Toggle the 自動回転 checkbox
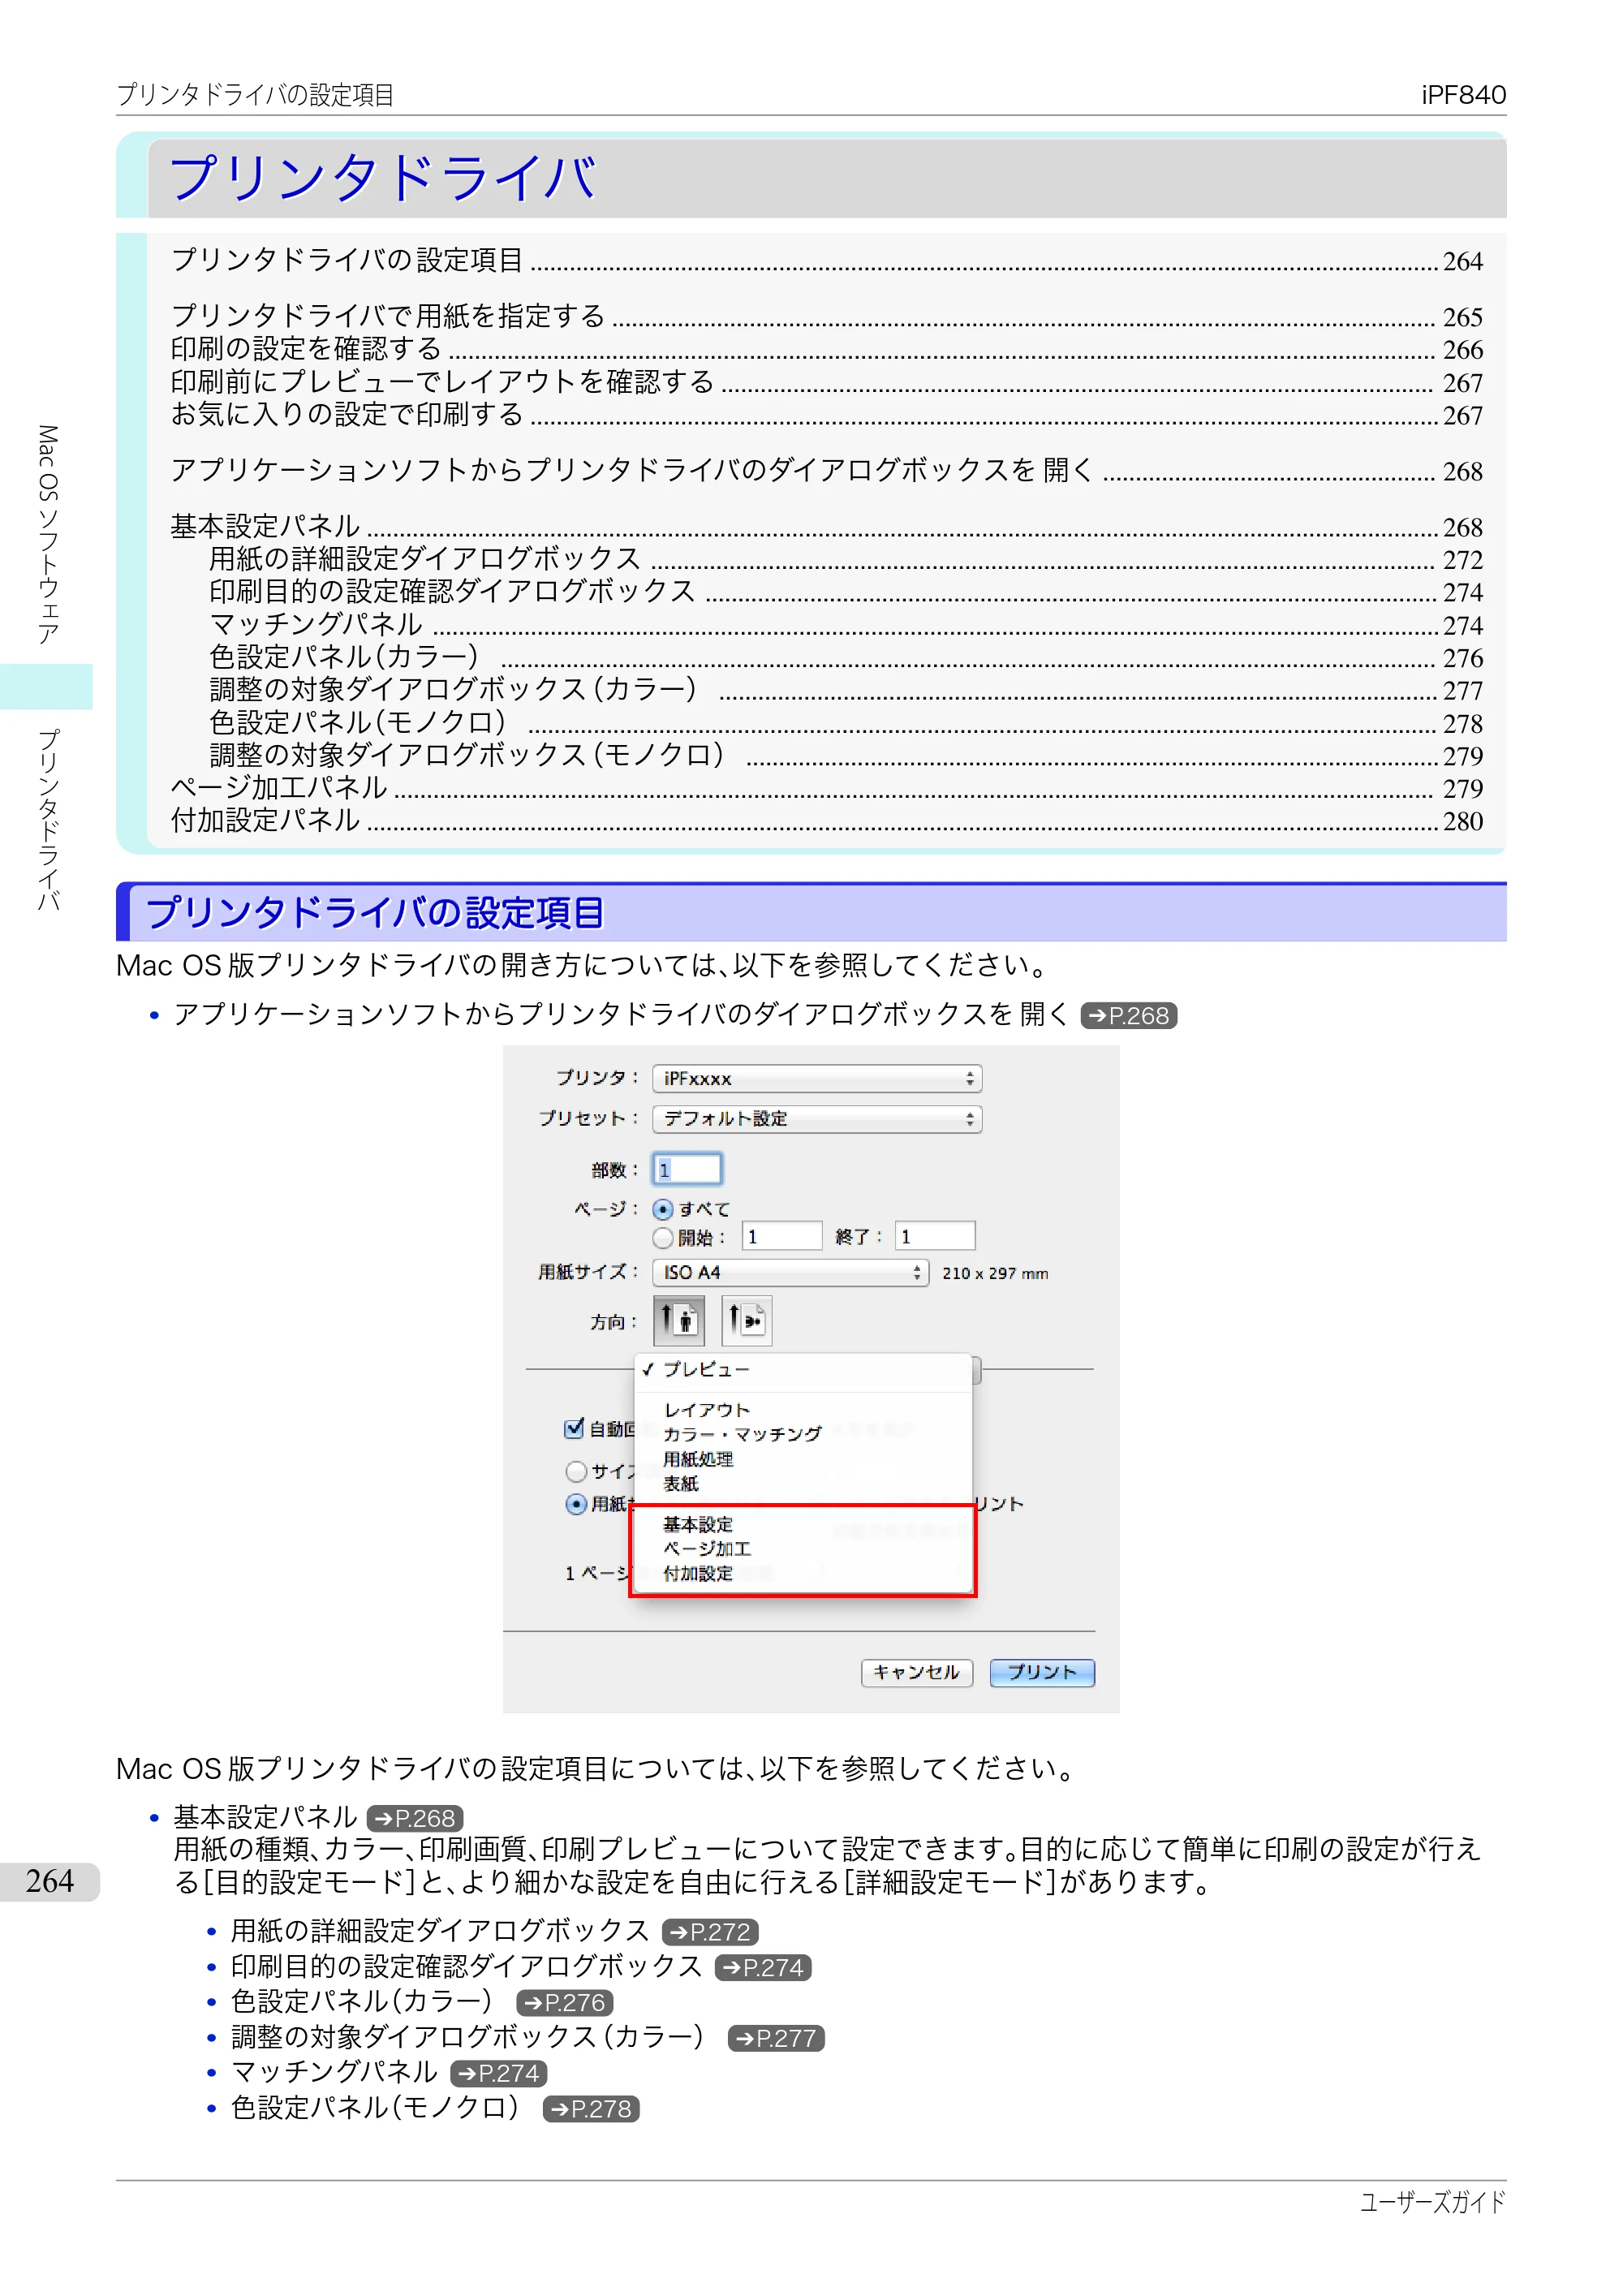Viewport: 1623px width, 2296px height. [x=574, y=1429]
